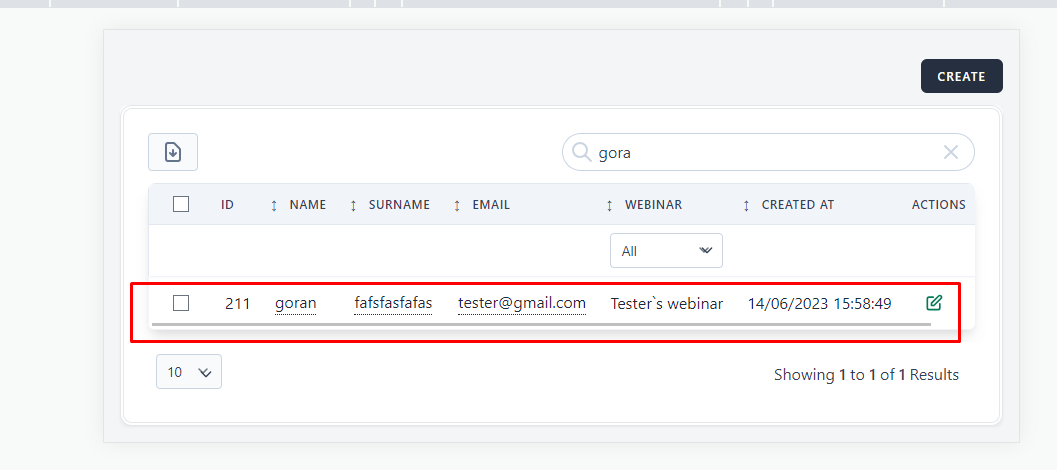The width and height of the screenshot is (1057, 470).
Task: Click the export download icon button
Action: pos(173,152)
